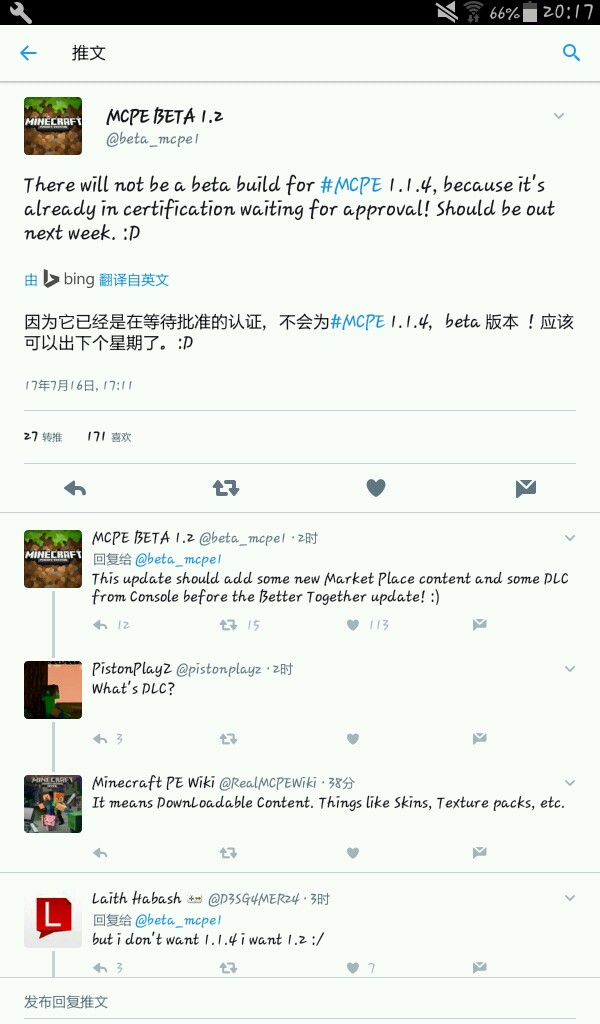Reply to the main MCPE BETA tweet
600x1024 pixels.
(75, 488)
